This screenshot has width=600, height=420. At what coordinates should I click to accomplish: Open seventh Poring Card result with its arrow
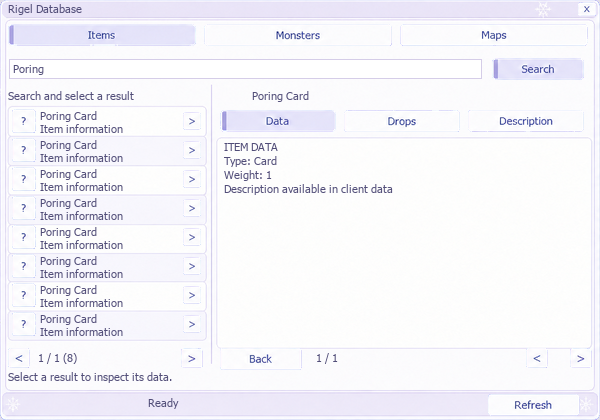coord(192,295)
